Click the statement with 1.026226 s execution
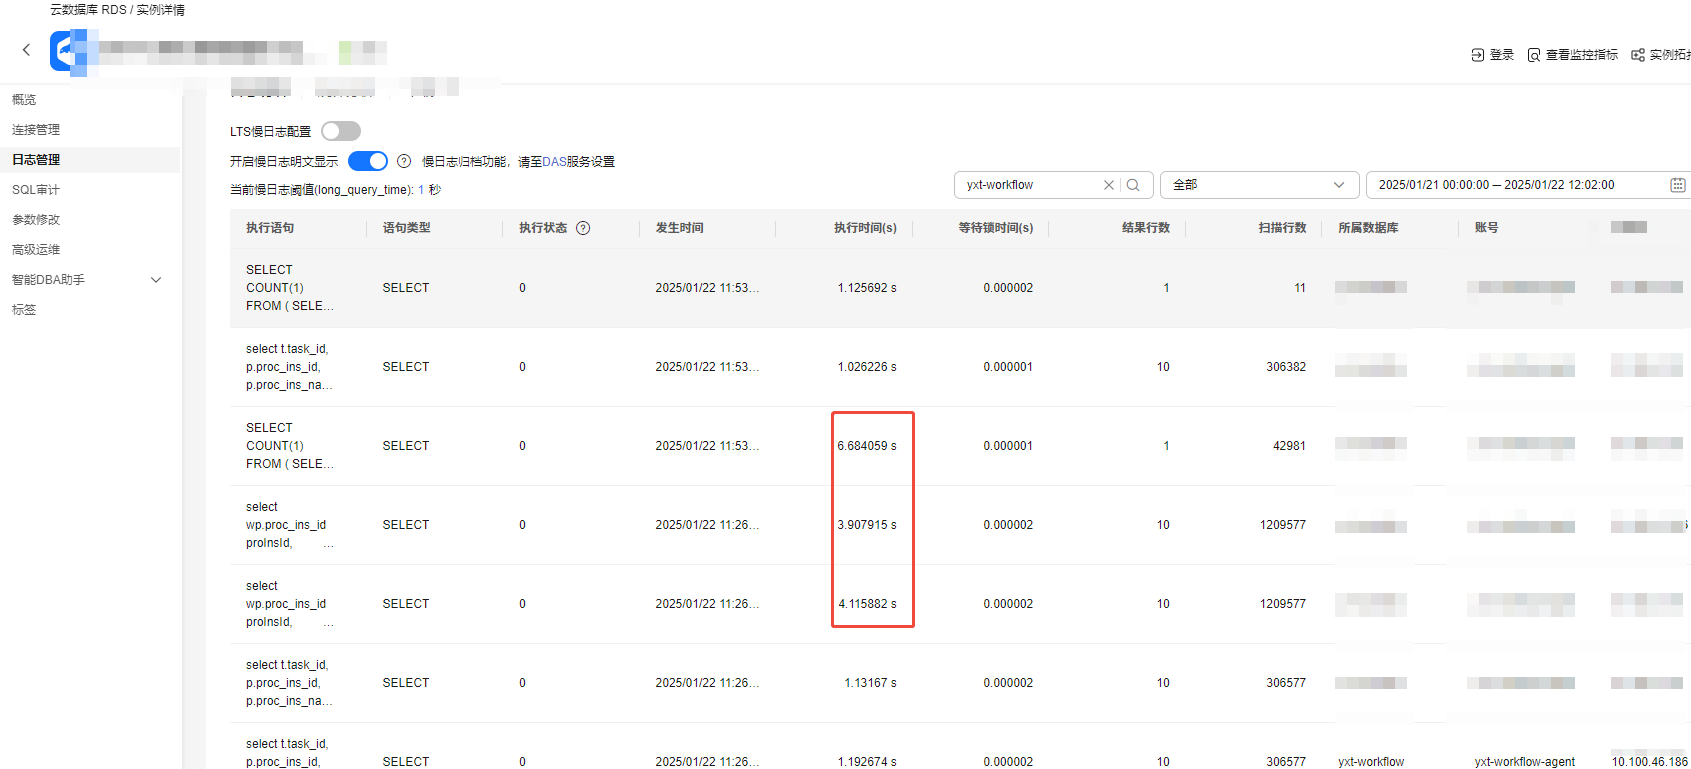This screenshot has width=1691, height=769. [x=290, y=367]
